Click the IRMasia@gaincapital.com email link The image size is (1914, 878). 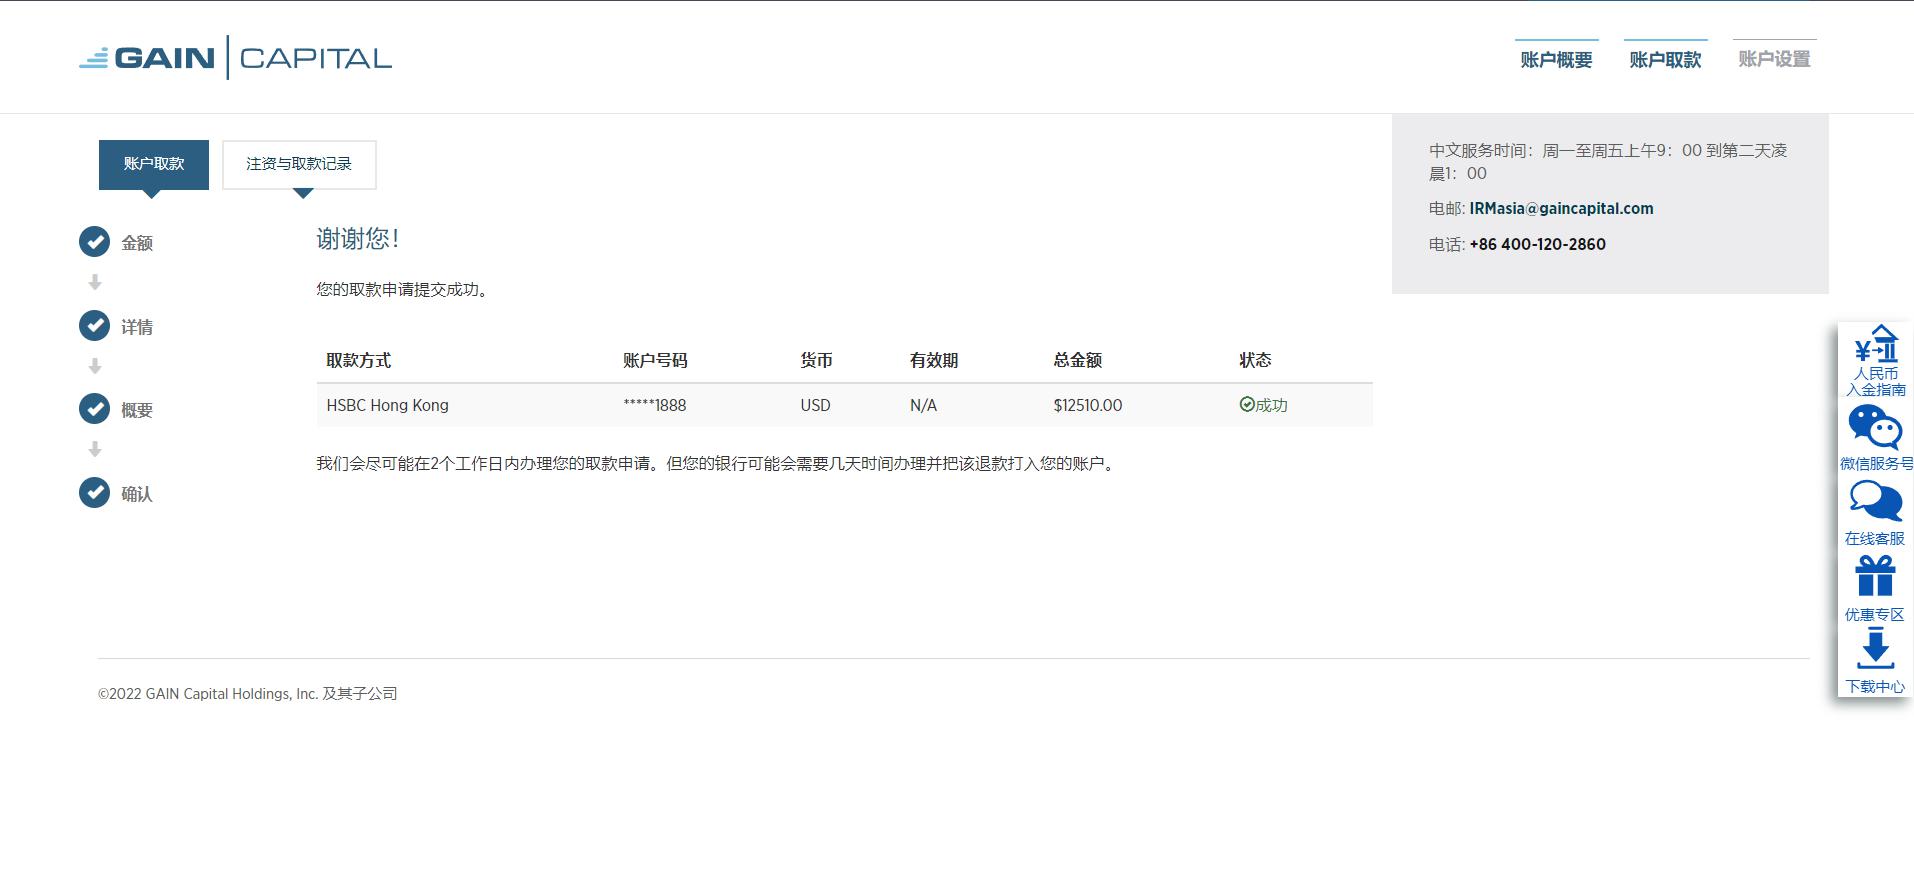1561,208
